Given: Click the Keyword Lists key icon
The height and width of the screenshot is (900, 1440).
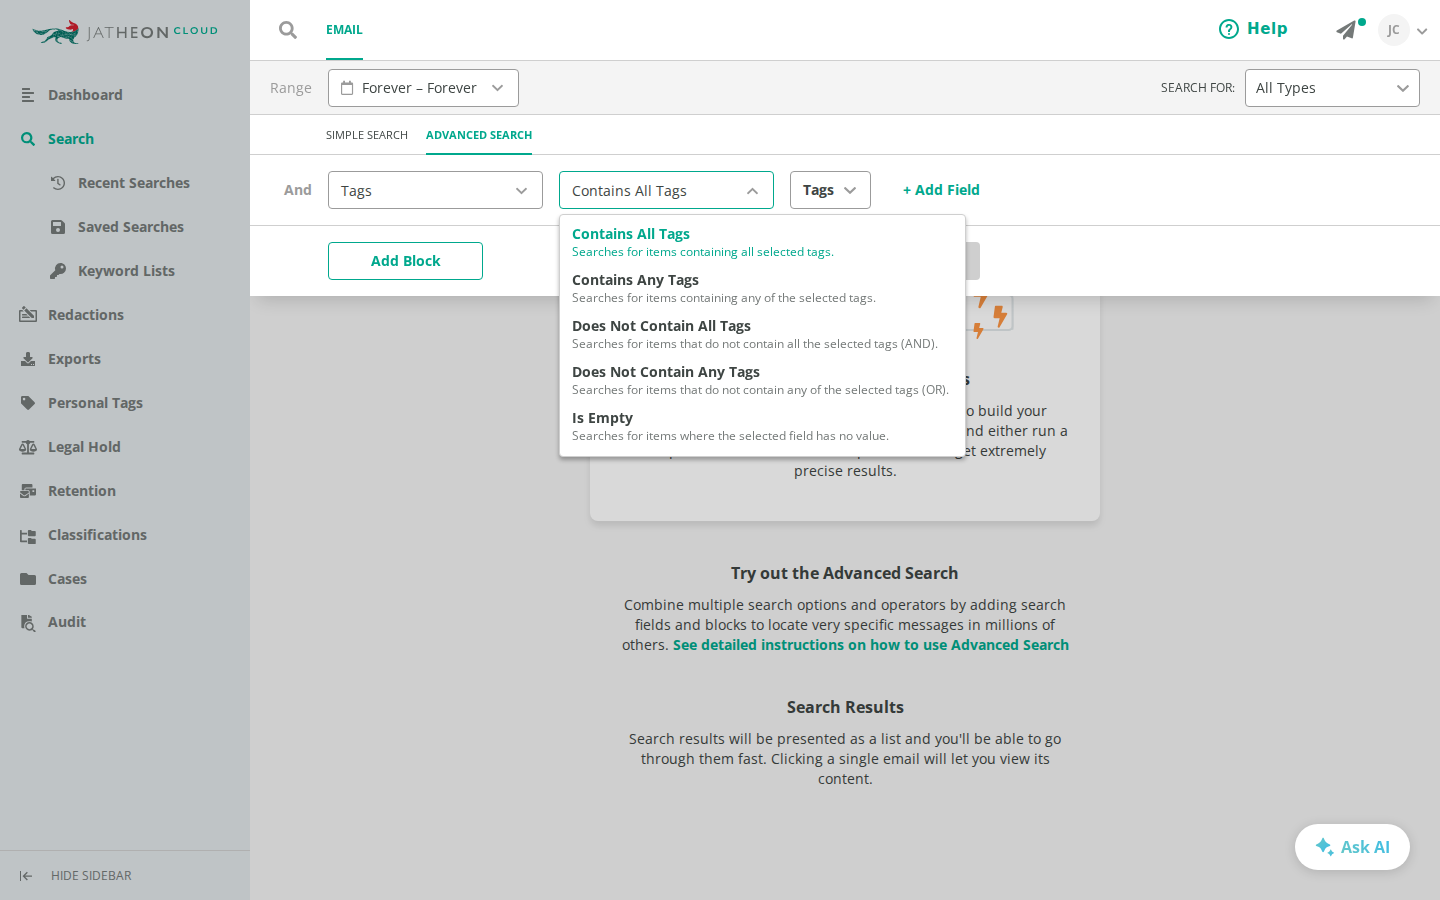Looking at the screenshot, I should [x=58, y=271].
